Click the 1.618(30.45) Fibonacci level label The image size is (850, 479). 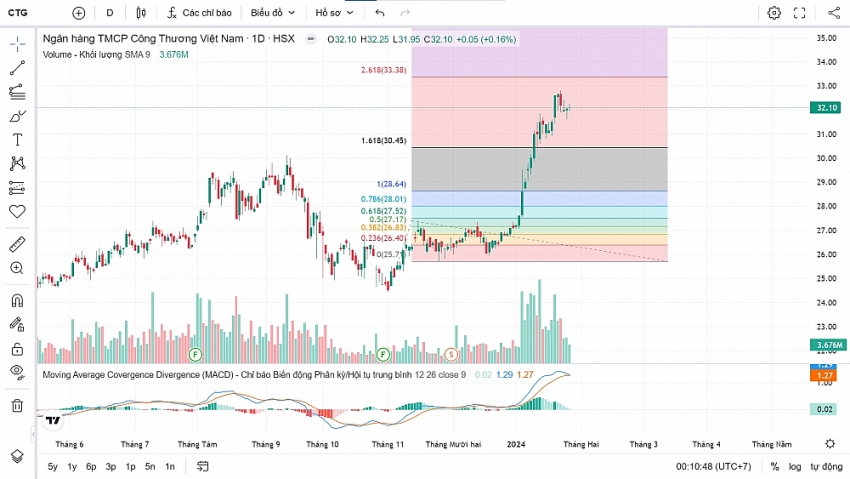[384, 141]
